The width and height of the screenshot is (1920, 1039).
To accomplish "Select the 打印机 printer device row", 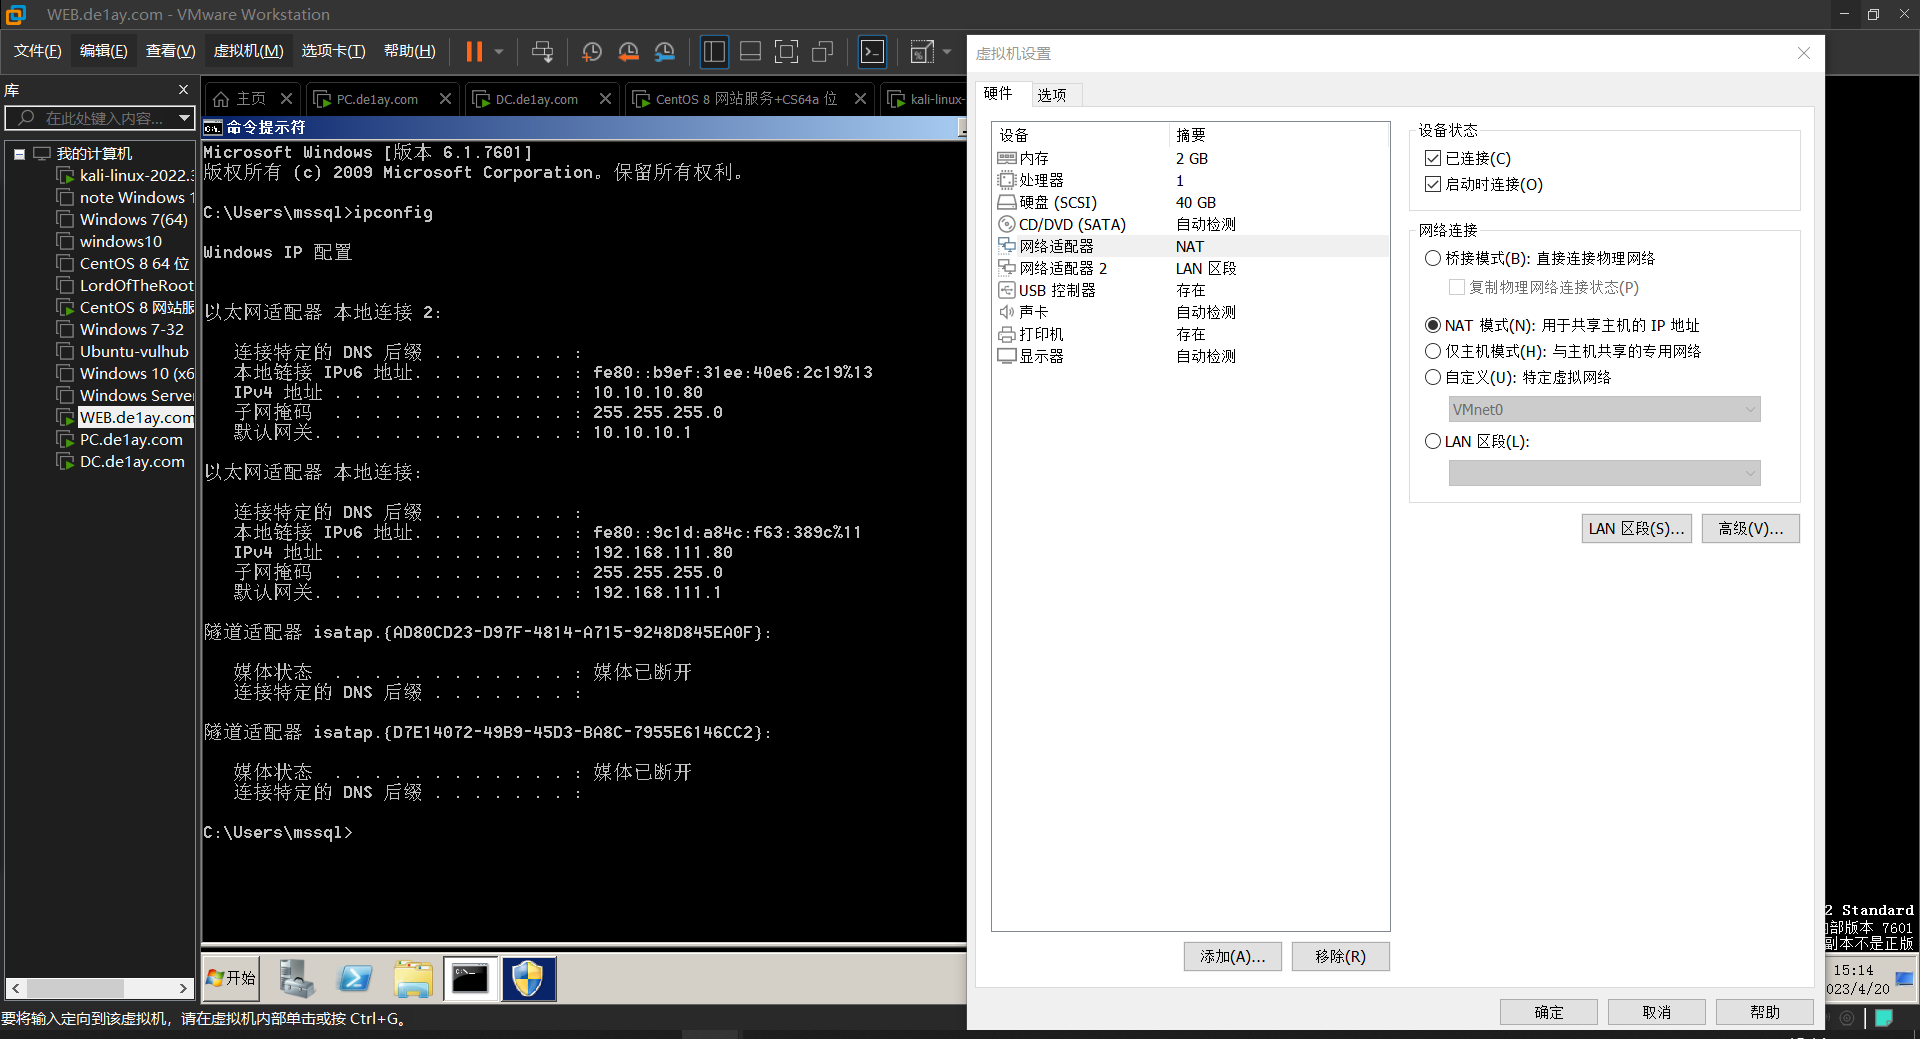I will tap(1190, 334).
